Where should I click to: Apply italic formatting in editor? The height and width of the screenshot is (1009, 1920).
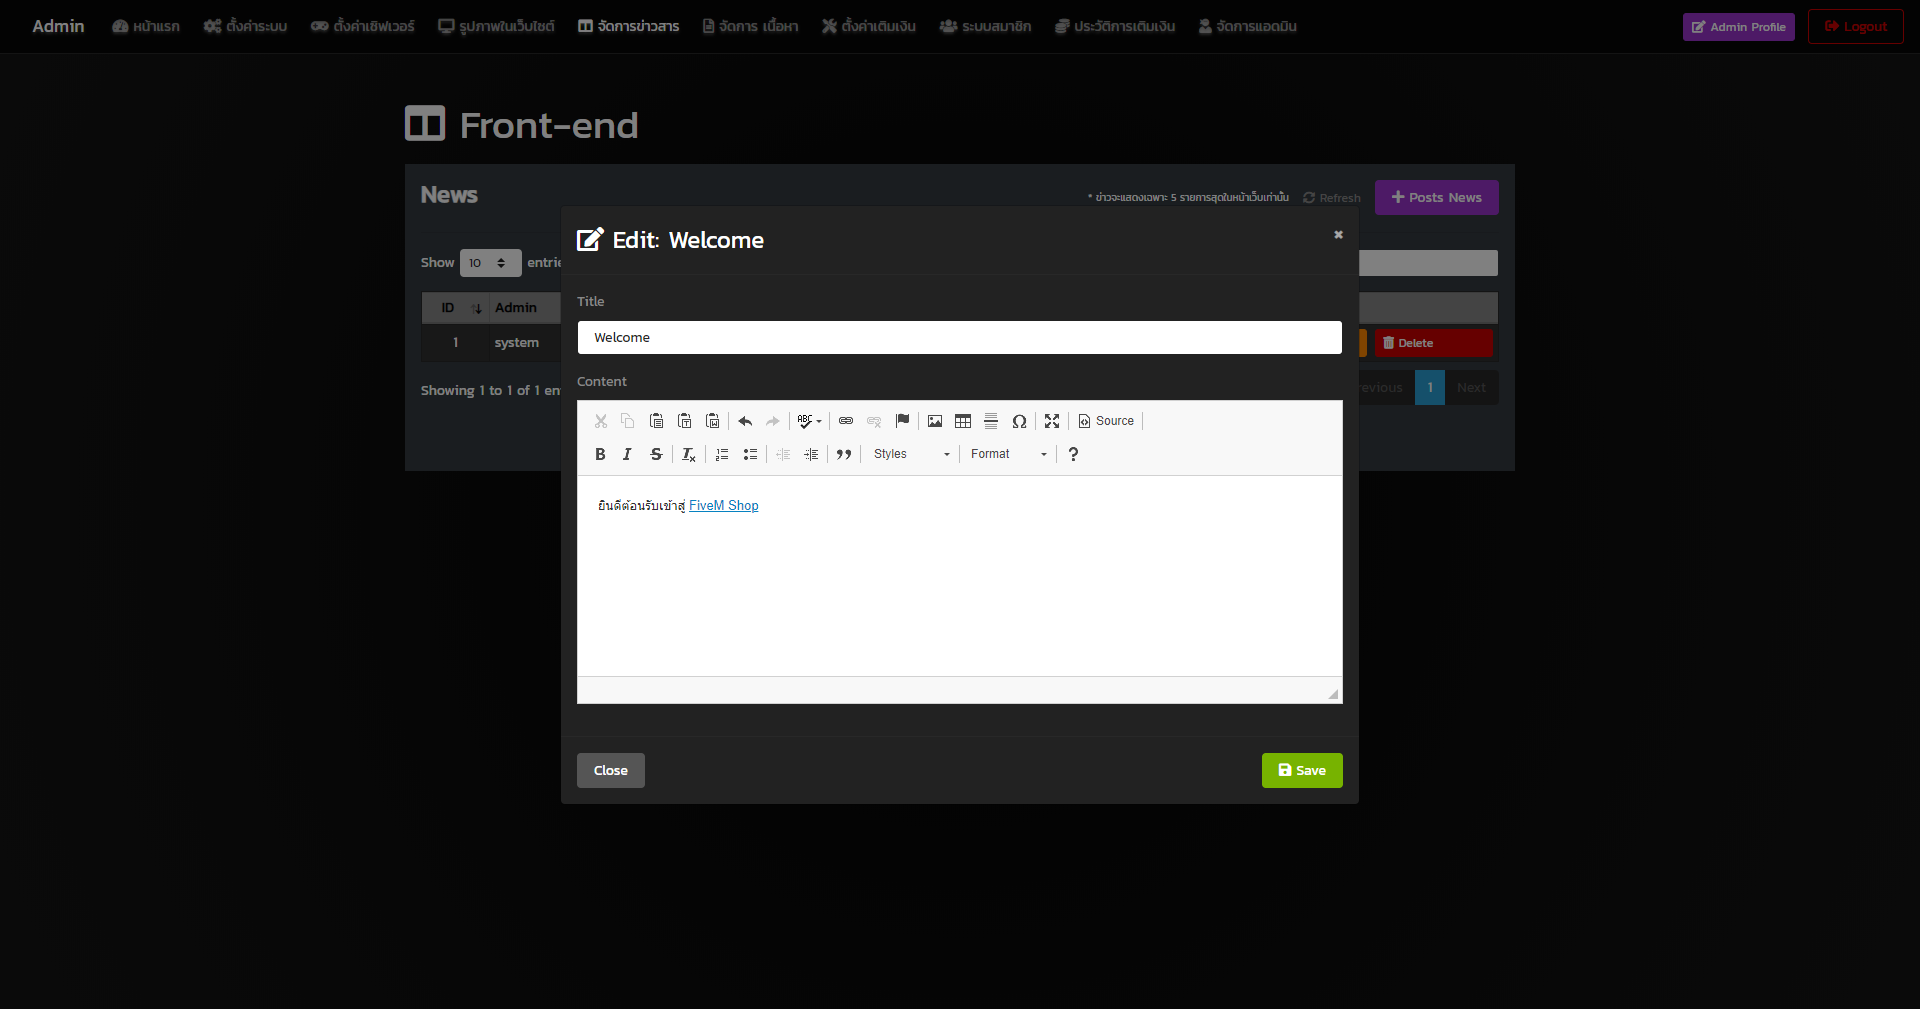tap(627, 454)
